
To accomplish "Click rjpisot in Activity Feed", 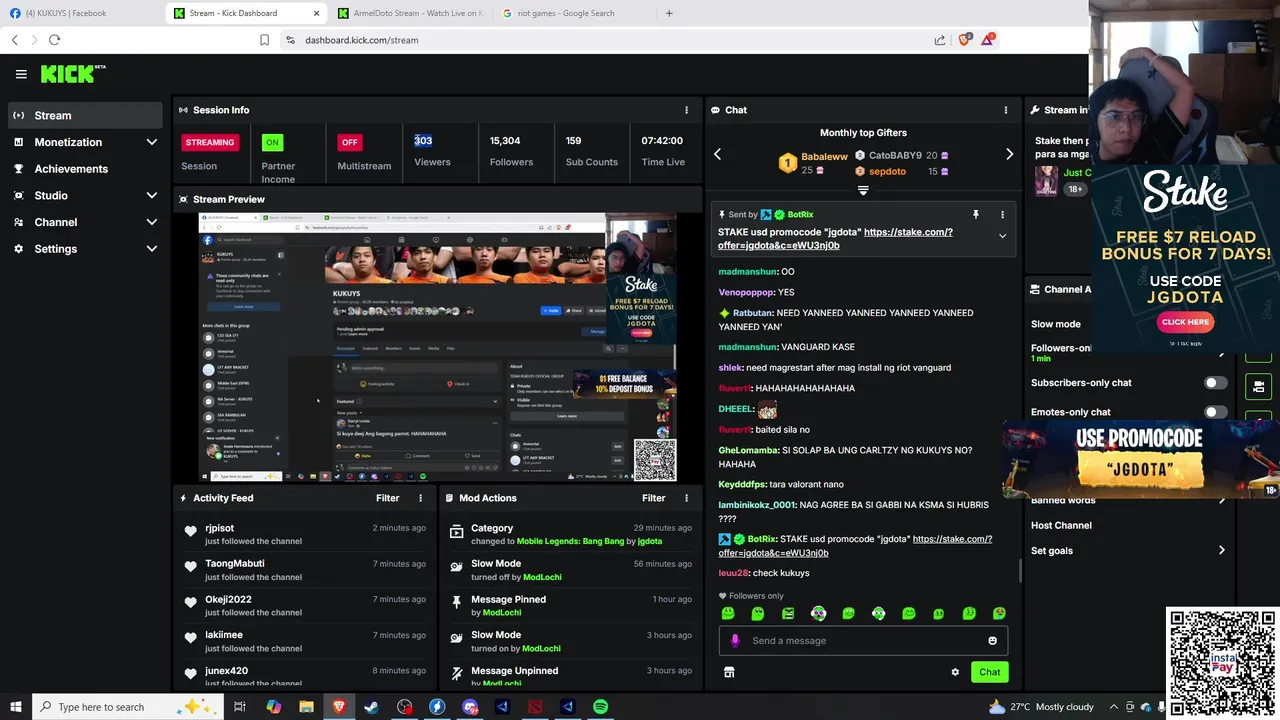I will point(220,528).
